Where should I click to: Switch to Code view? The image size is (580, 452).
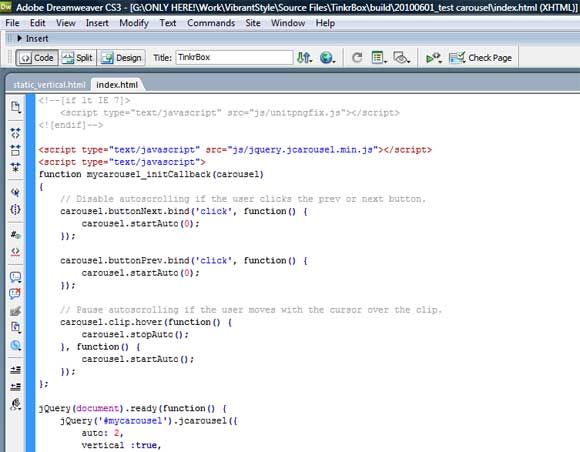(37, 58)
